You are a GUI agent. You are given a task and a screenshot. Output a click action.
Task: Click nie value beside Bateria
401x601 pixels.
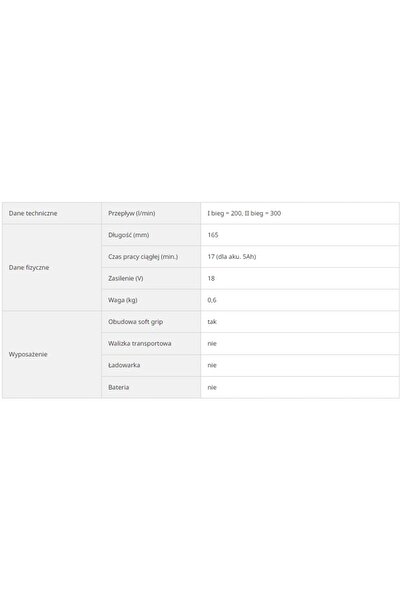212,387
